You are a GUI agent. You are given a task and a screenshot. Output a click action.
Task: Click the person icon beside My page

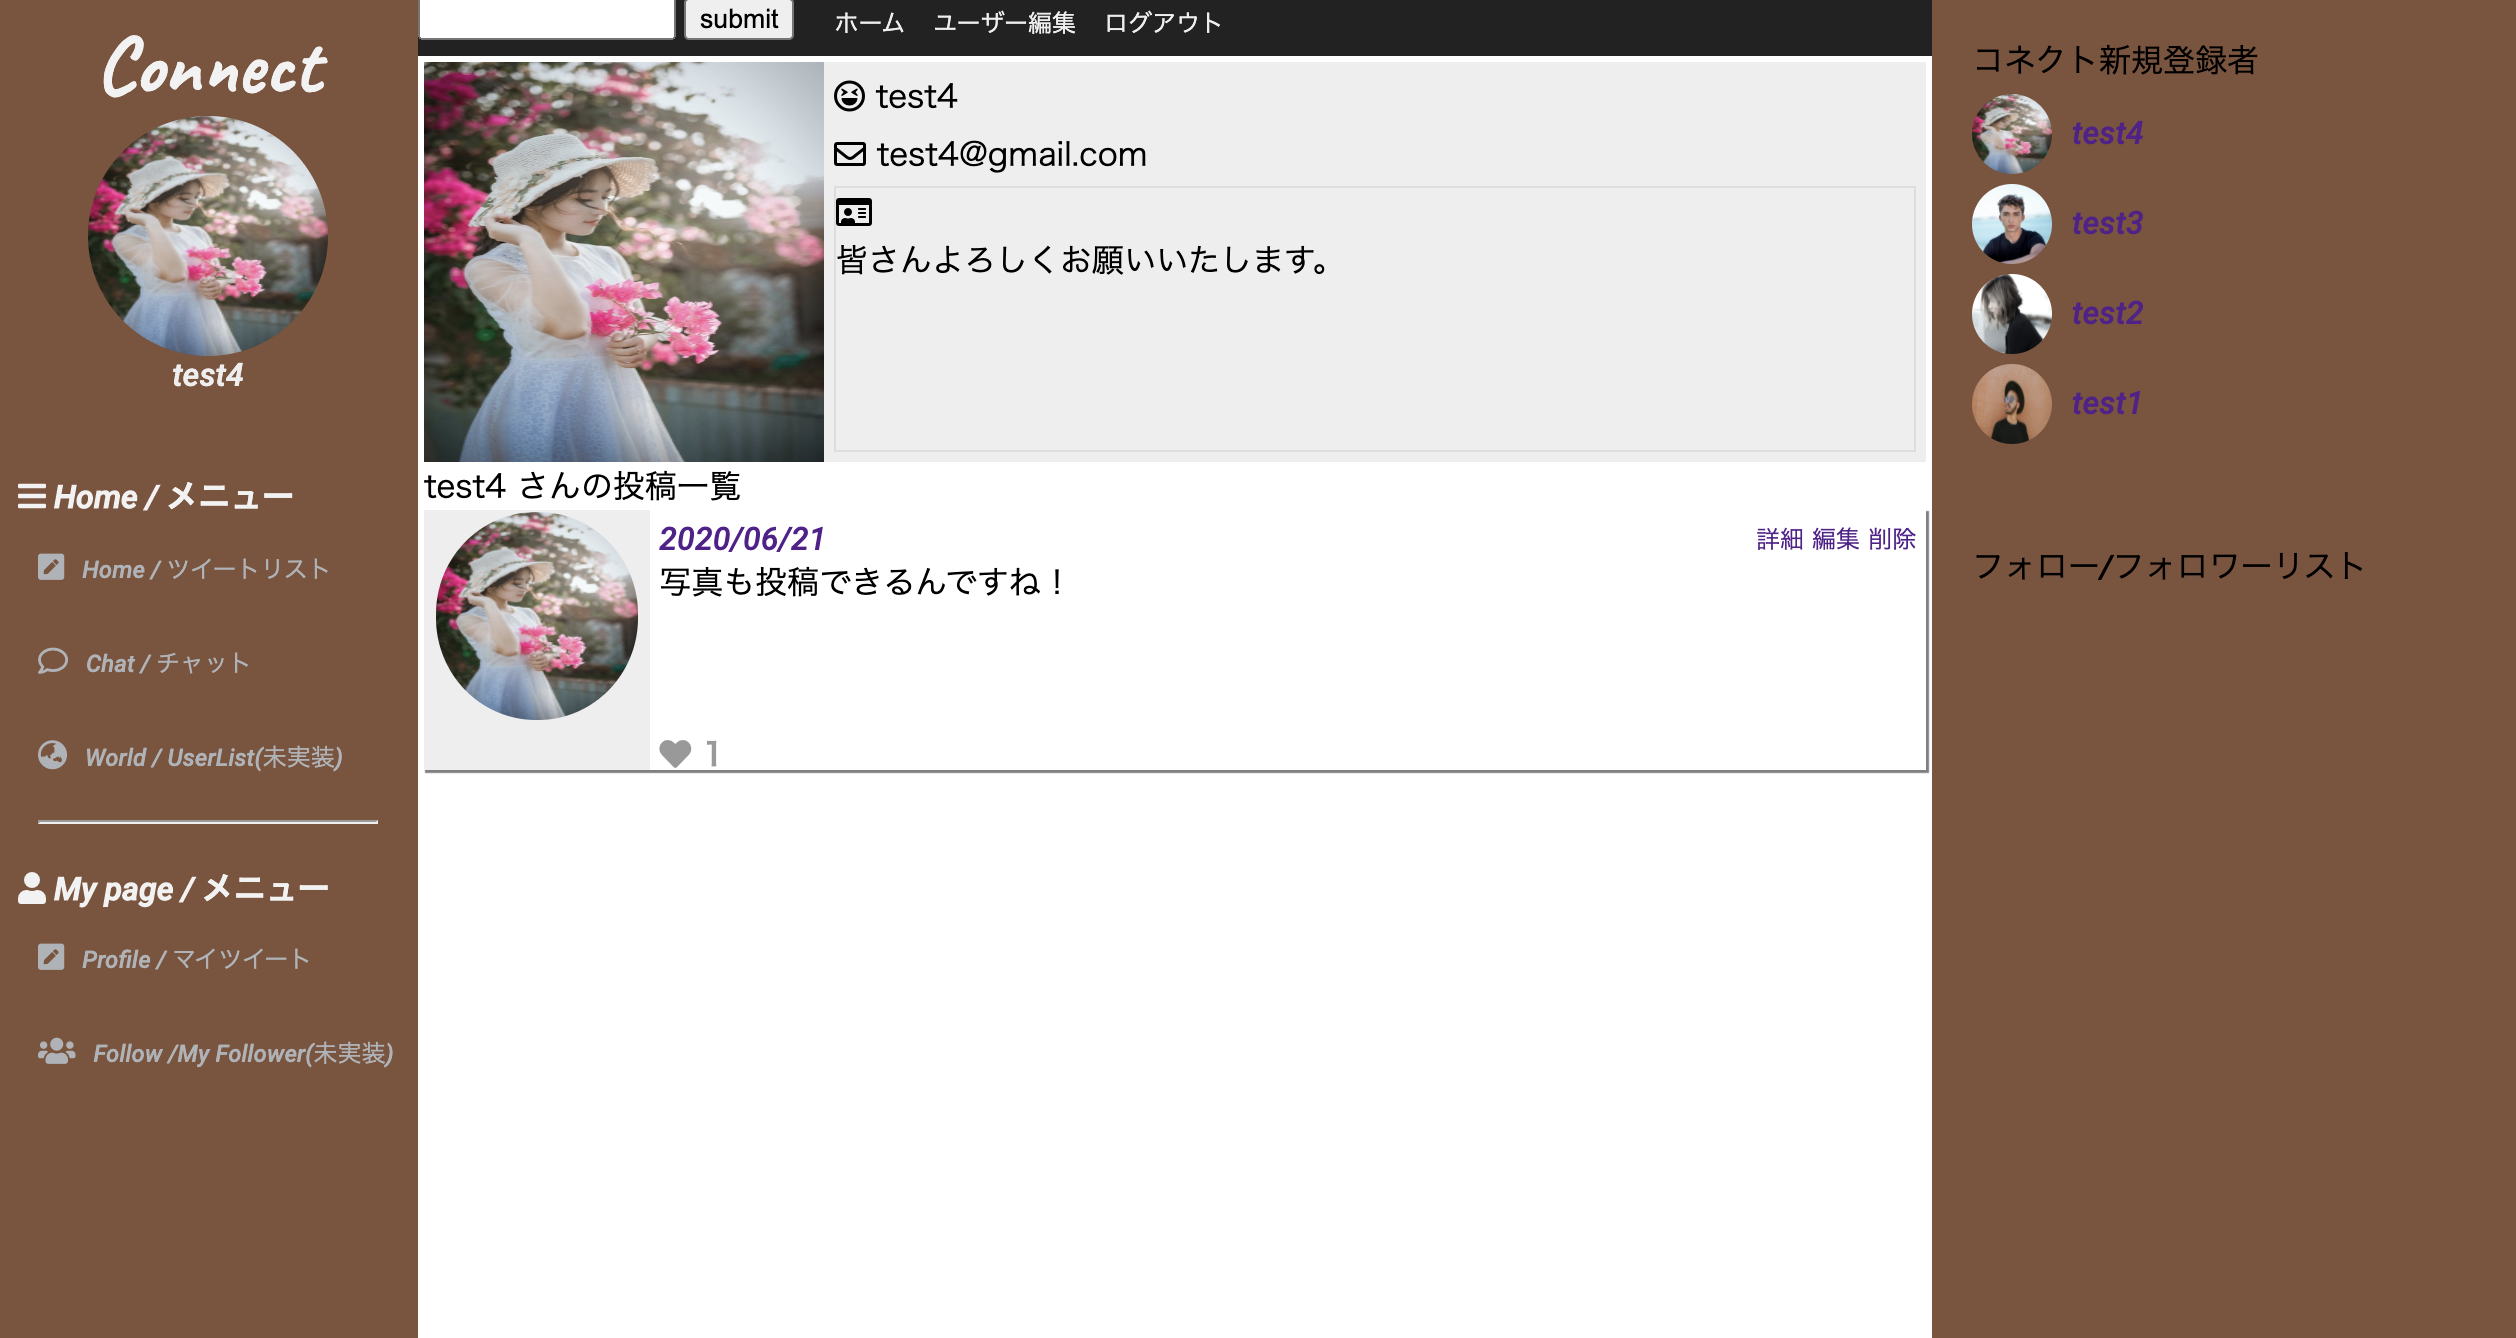point(31,888)
